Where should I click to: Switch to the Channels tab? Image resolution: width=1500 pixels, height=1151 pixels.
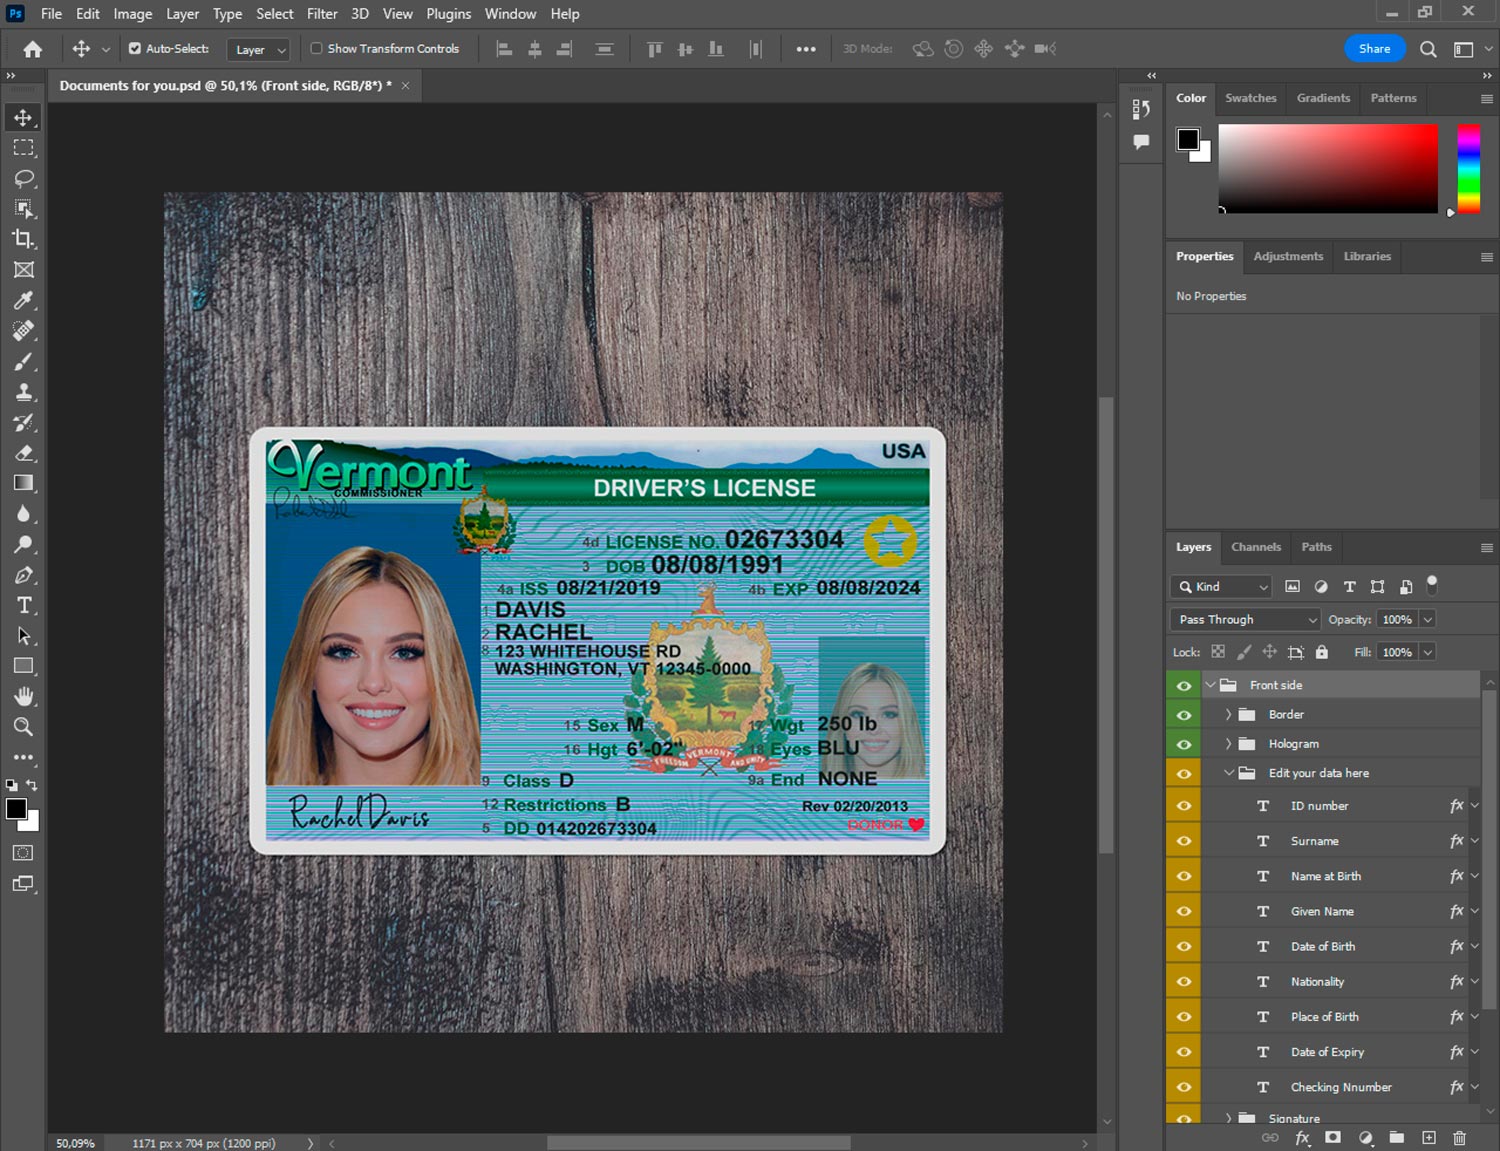1255,547
